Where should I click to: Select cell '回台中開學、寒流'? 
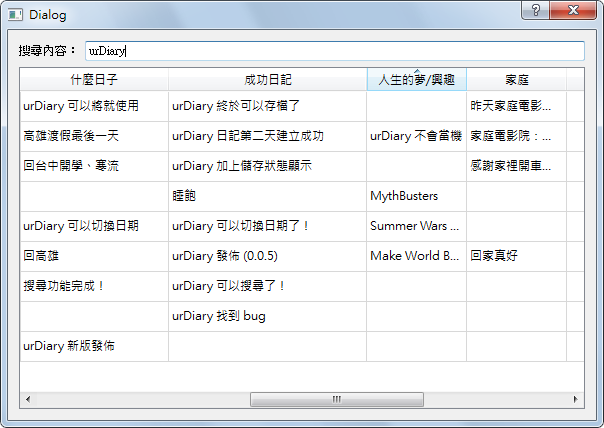[94, 166]
